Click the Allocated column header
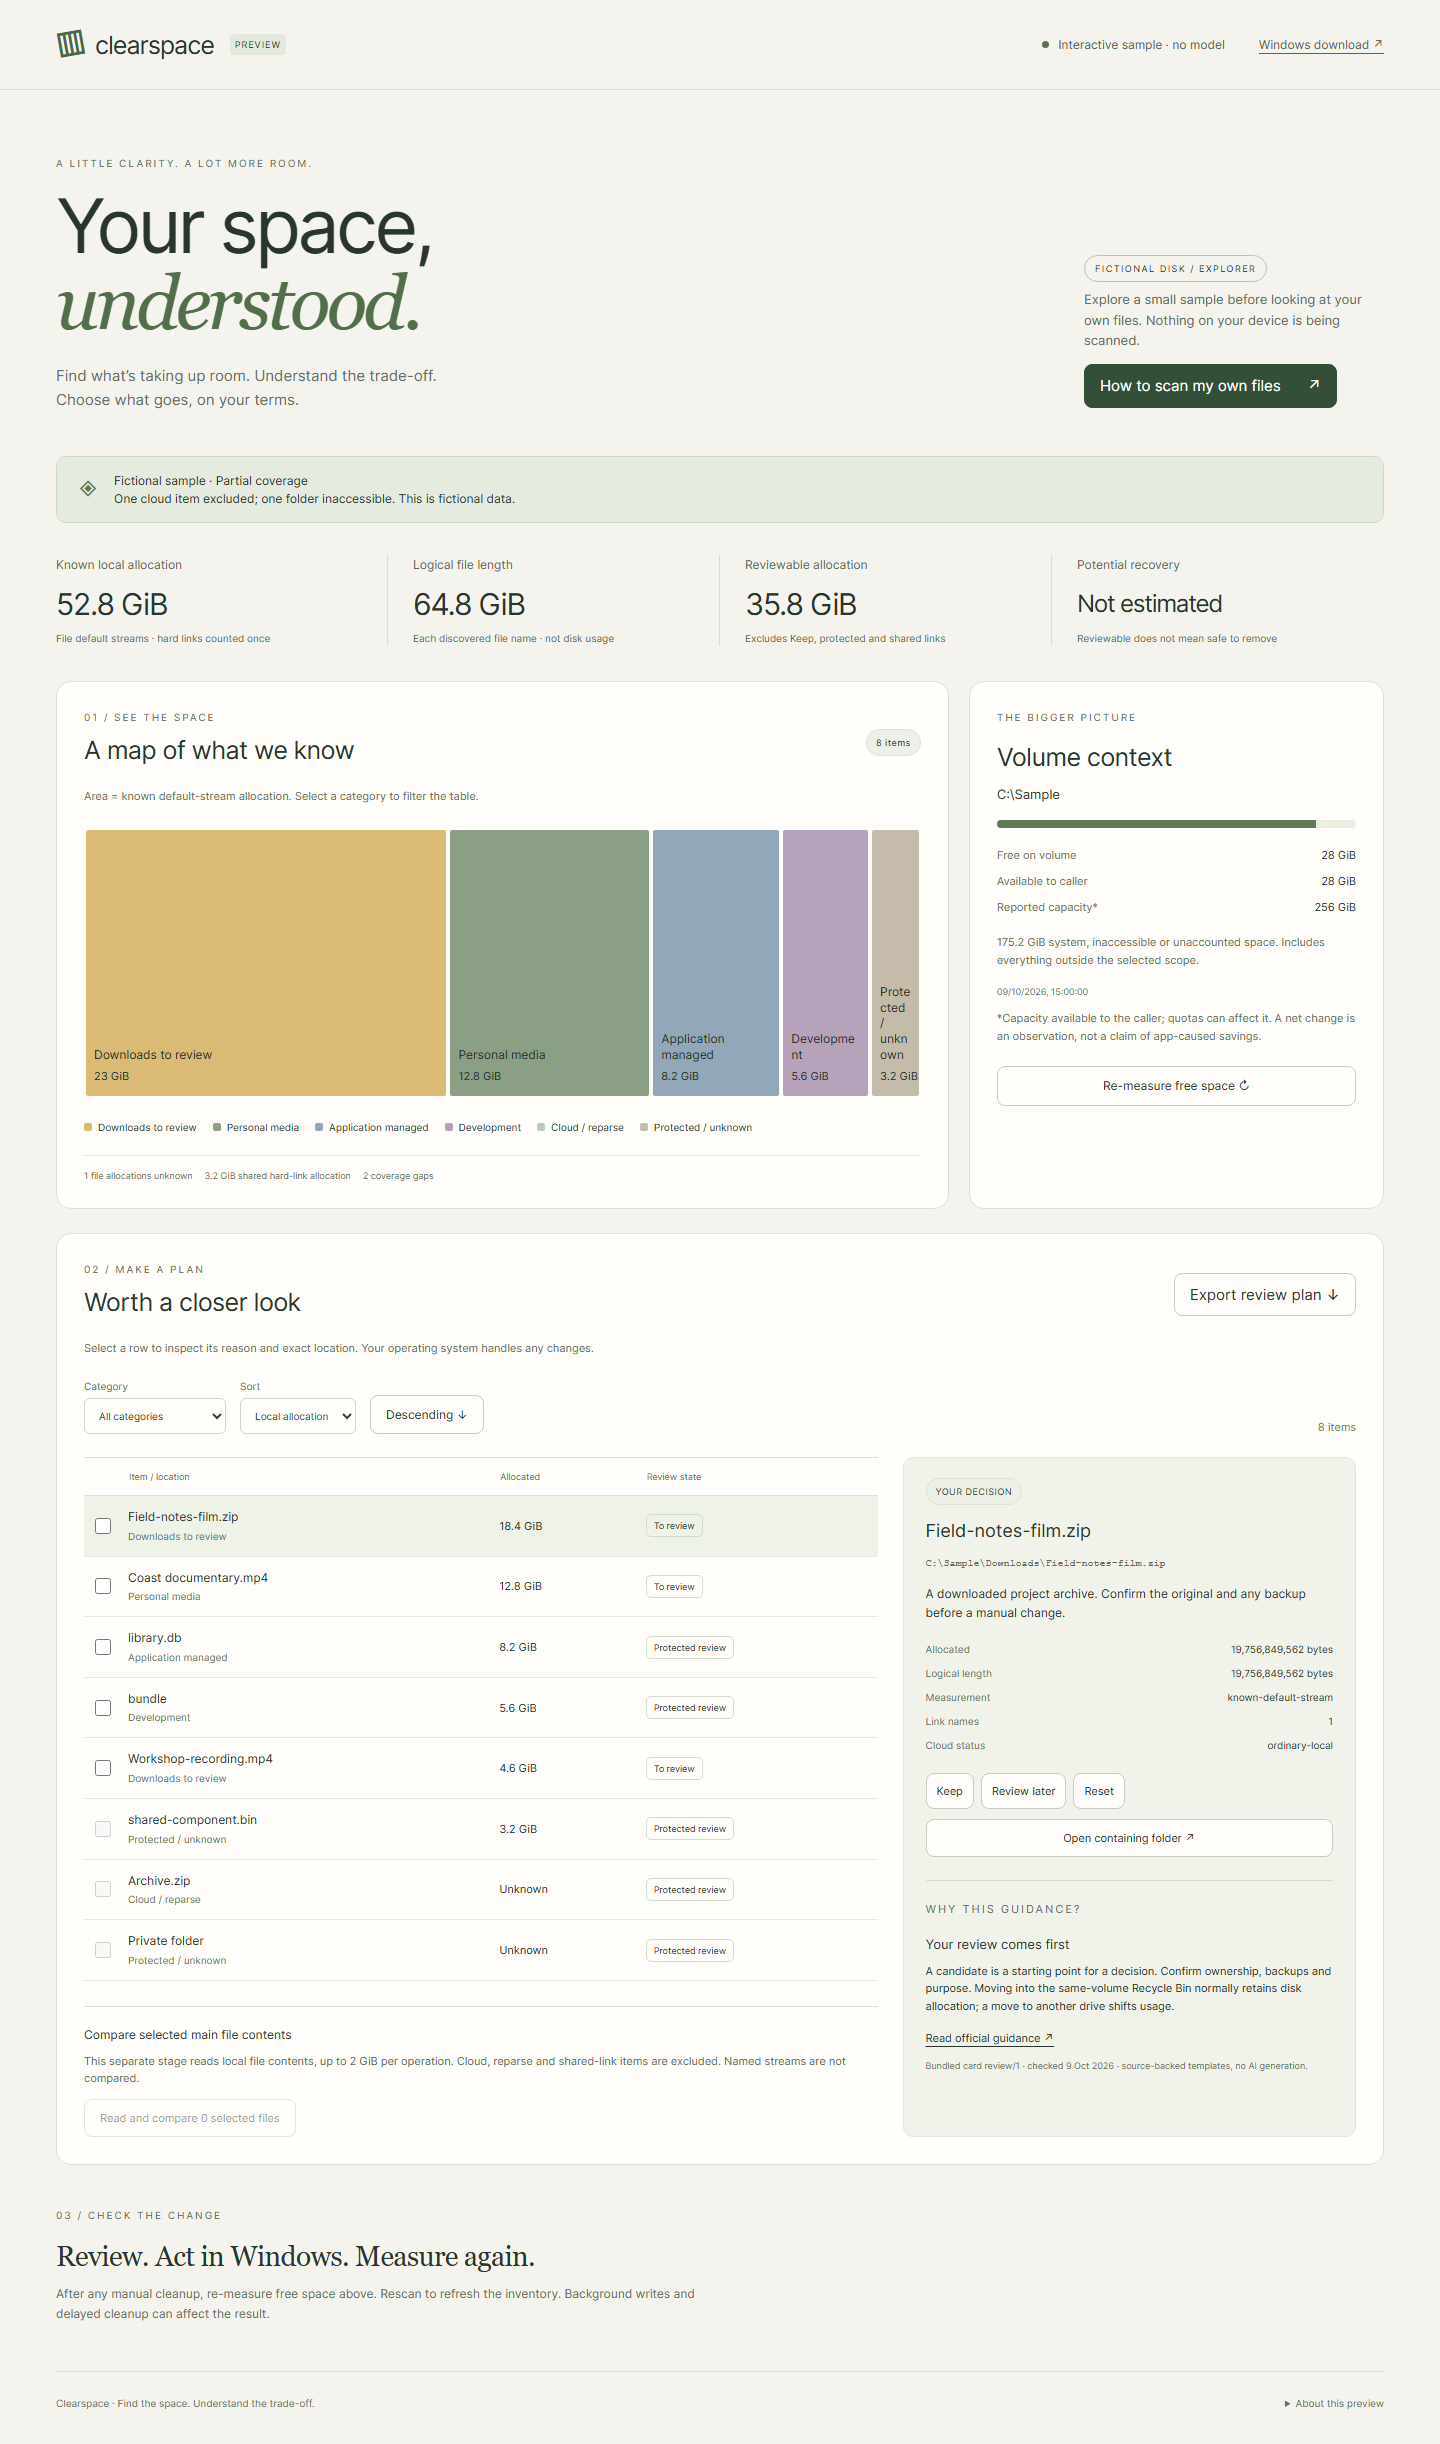The height and width of the screenshot is (2444, 1440). click(520, 1477)
